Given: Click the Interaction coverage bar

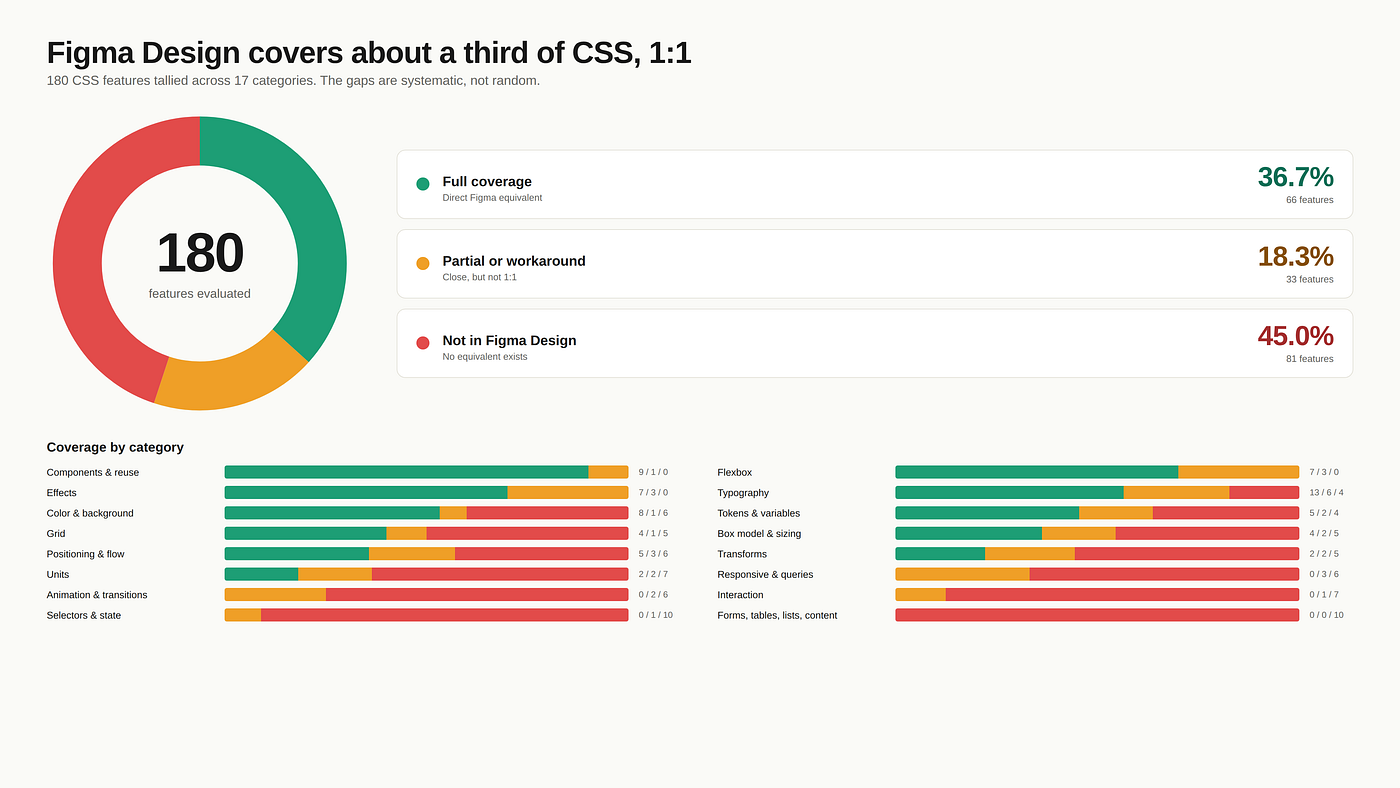Looking at the screenshot, I should (x=1097, y=595).
